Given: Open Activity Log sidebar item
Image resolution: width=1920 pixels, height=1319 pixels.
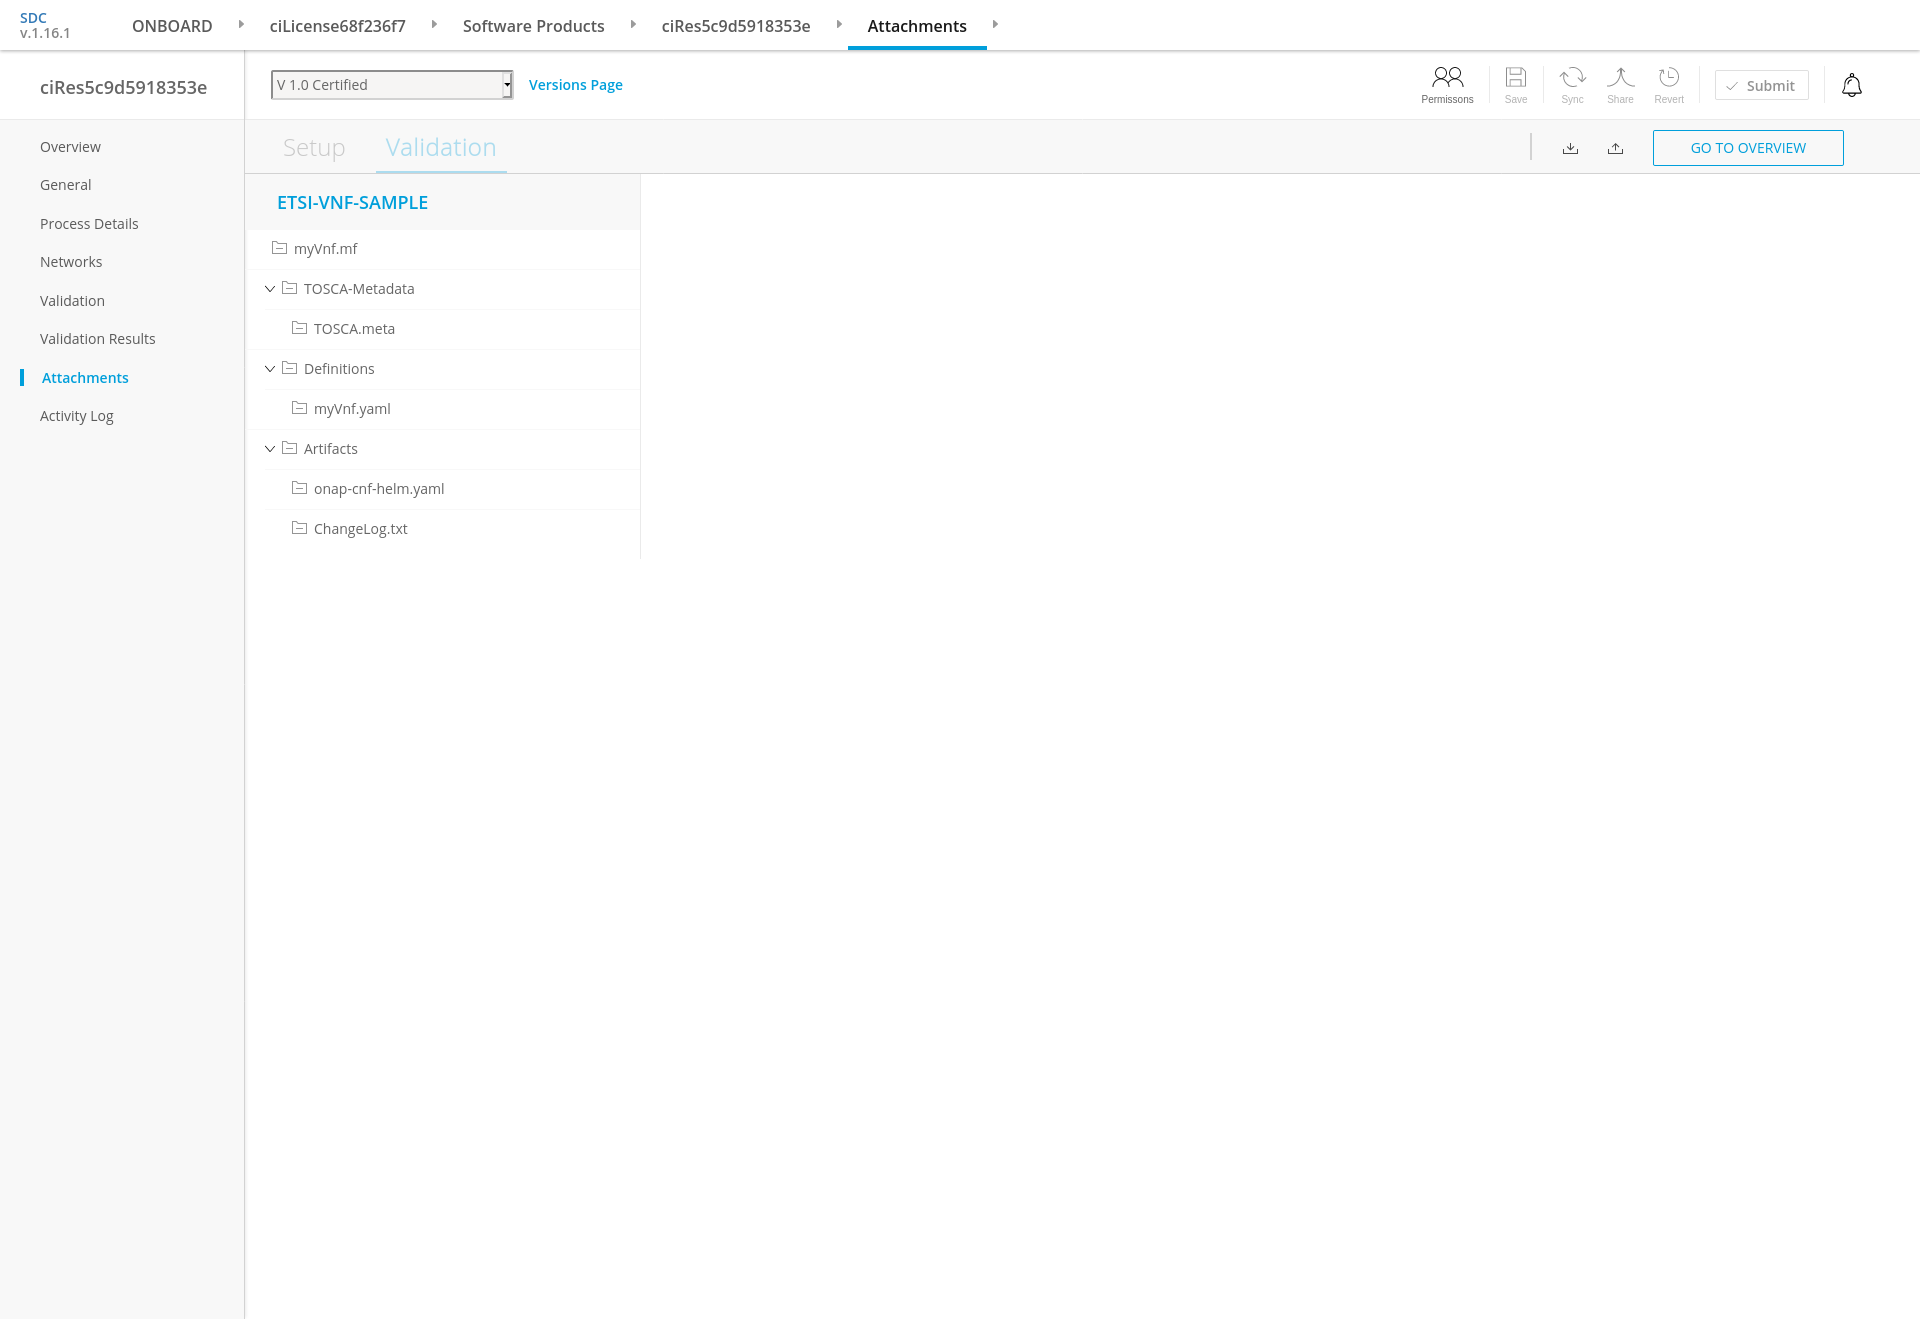Looking at the screenshot, I should (76, 416).
